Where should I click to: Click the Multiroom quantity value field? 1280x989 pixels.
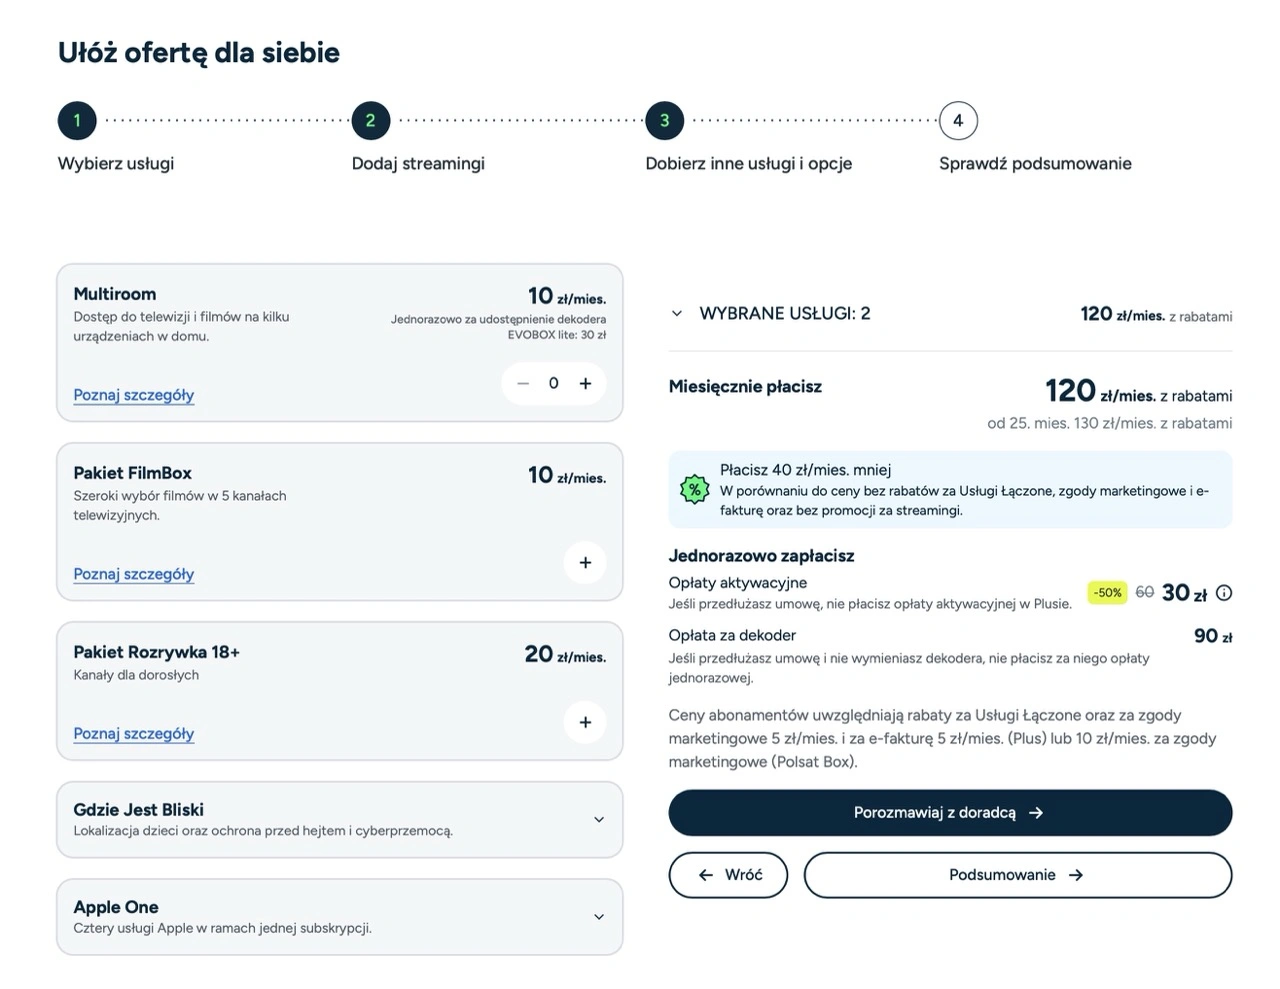click(x=554, y=383)
